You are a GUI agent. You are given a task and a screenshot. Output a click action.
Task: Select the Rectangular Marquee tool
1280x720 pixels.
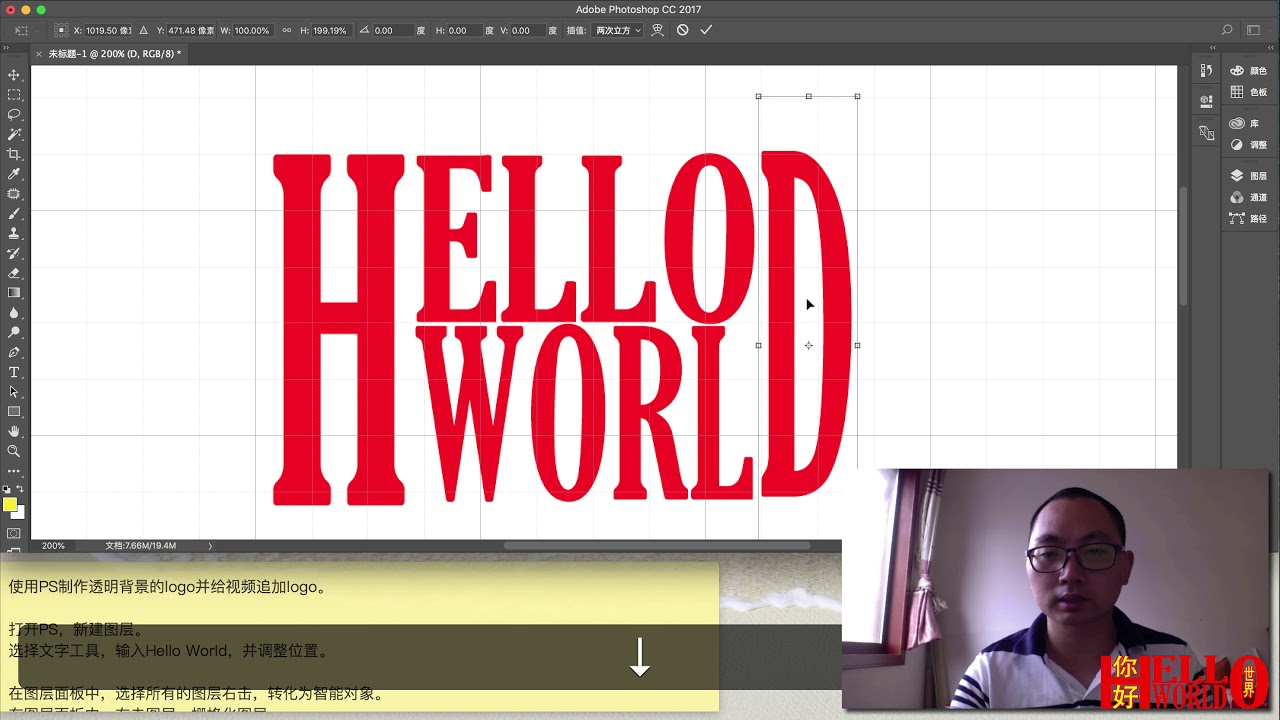point(14,95)
